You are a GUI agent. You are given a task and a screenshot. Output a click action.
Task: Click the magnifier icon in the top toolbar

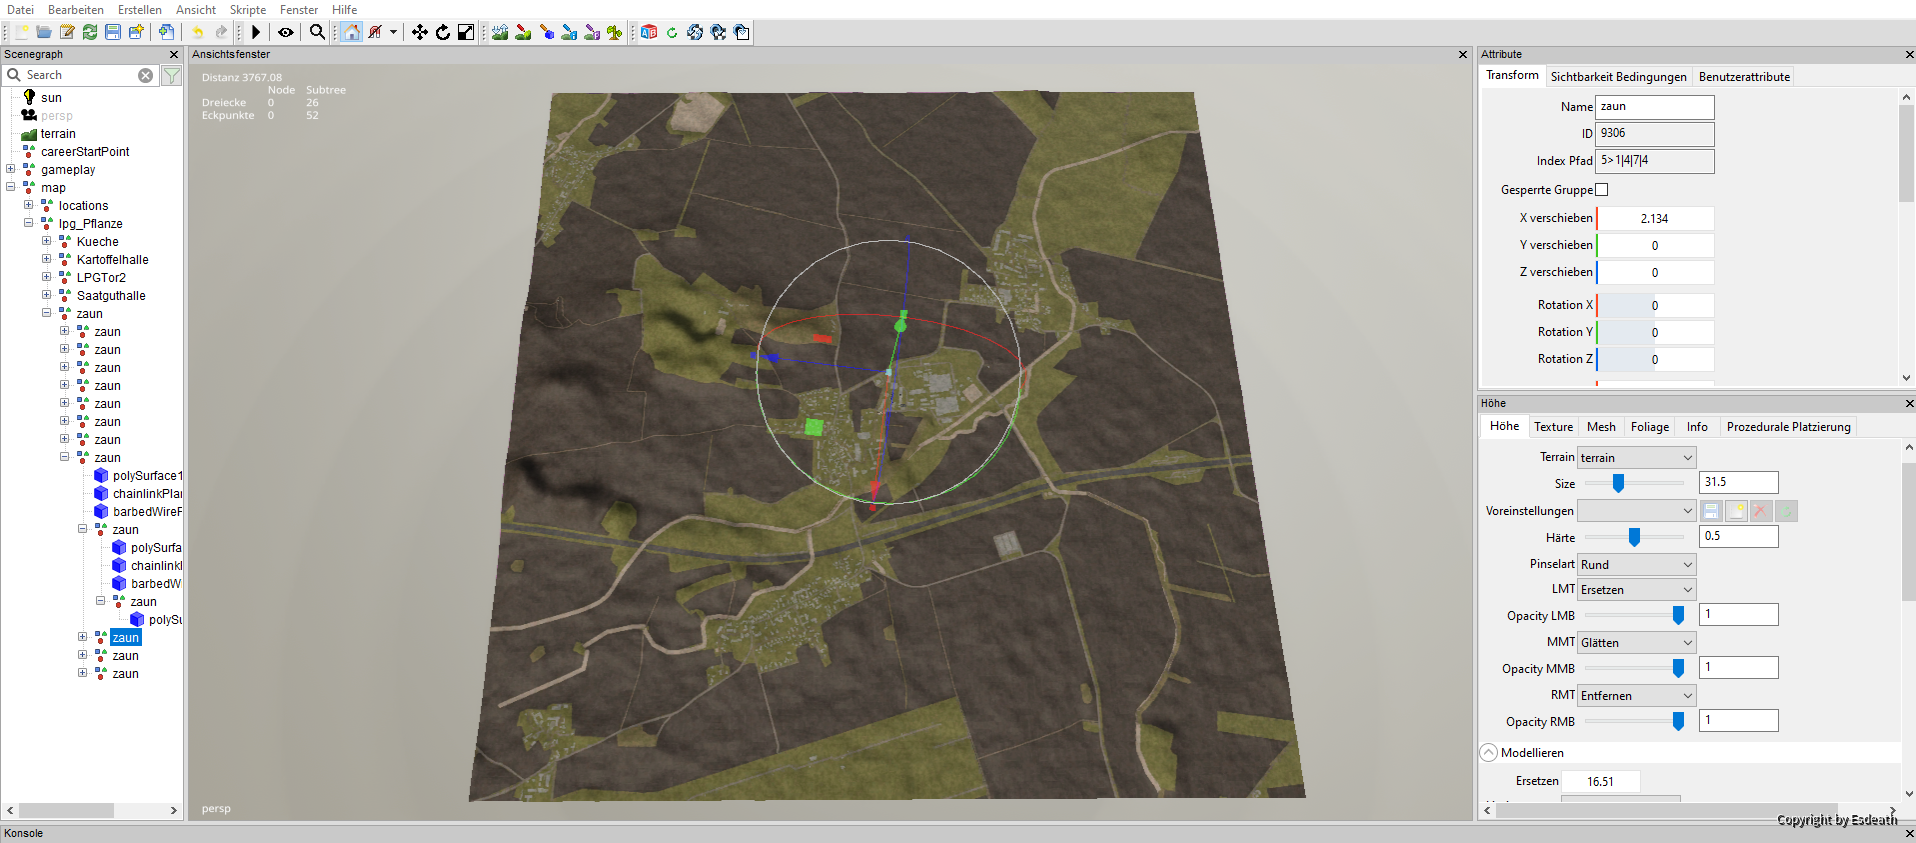[317, 32]
